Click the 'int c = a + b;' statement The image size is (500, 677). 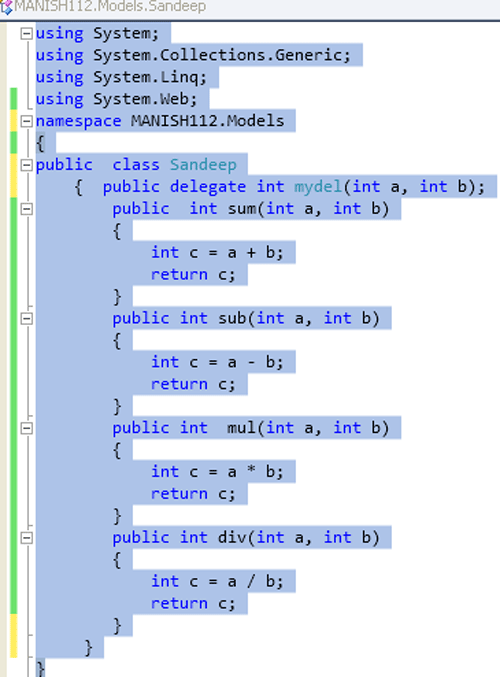[x=217, y=253]
